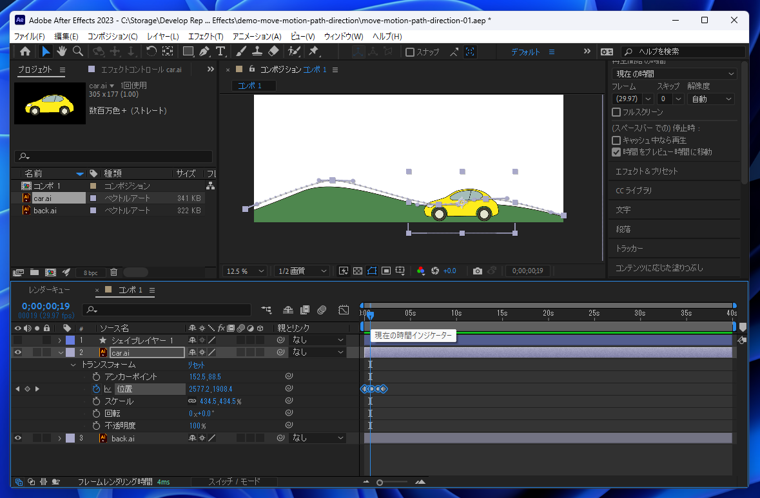Click the snapshot camera icon in viewer

click(x=477, y=271)
